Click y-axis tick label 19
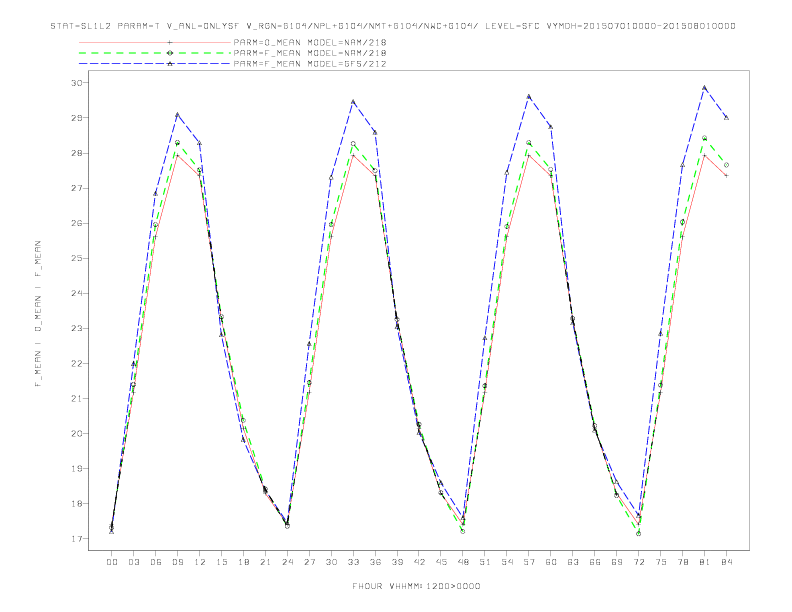The height and width of the screenshot is (612, 792). pyautogui.click(x=77, y=469)
